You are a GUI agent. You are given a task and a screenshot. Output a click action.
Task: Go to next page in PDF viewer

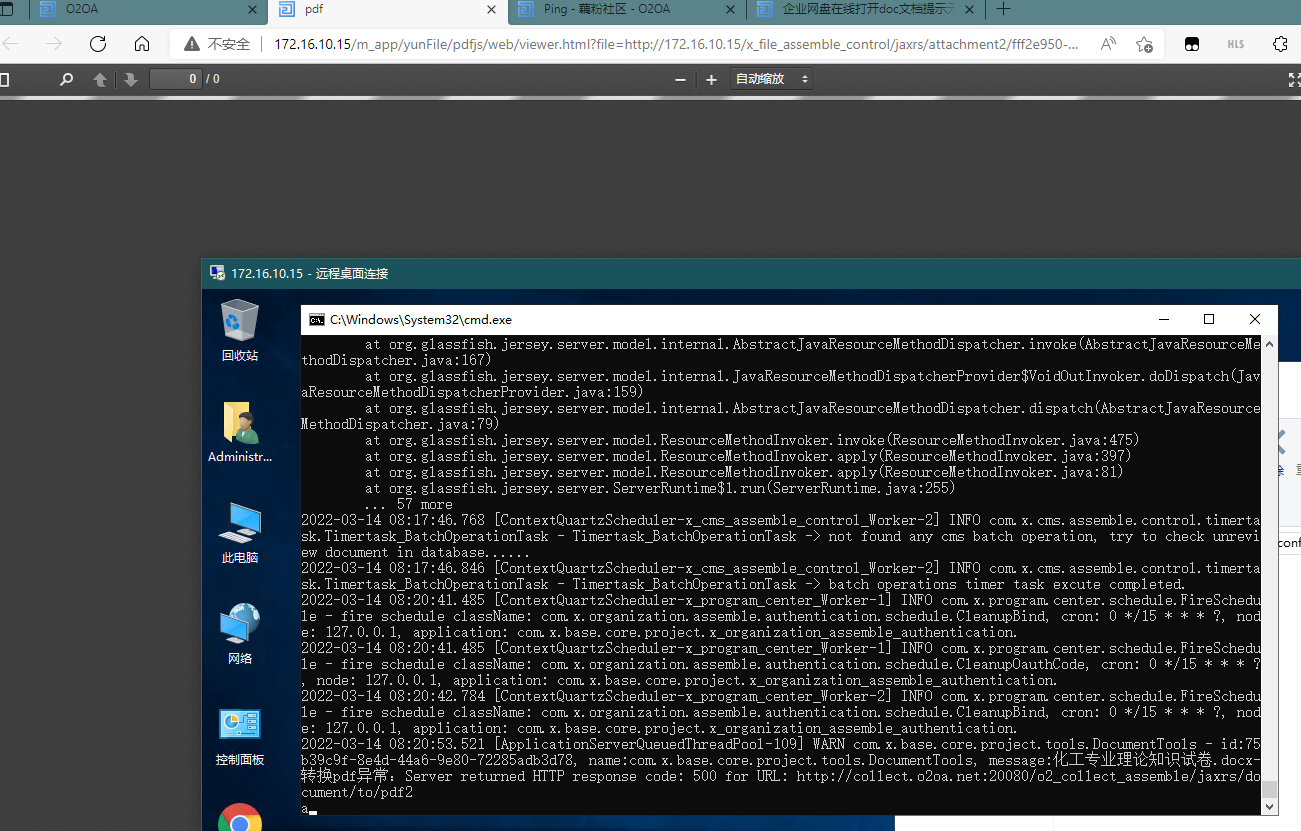click(x=130, y=79)
